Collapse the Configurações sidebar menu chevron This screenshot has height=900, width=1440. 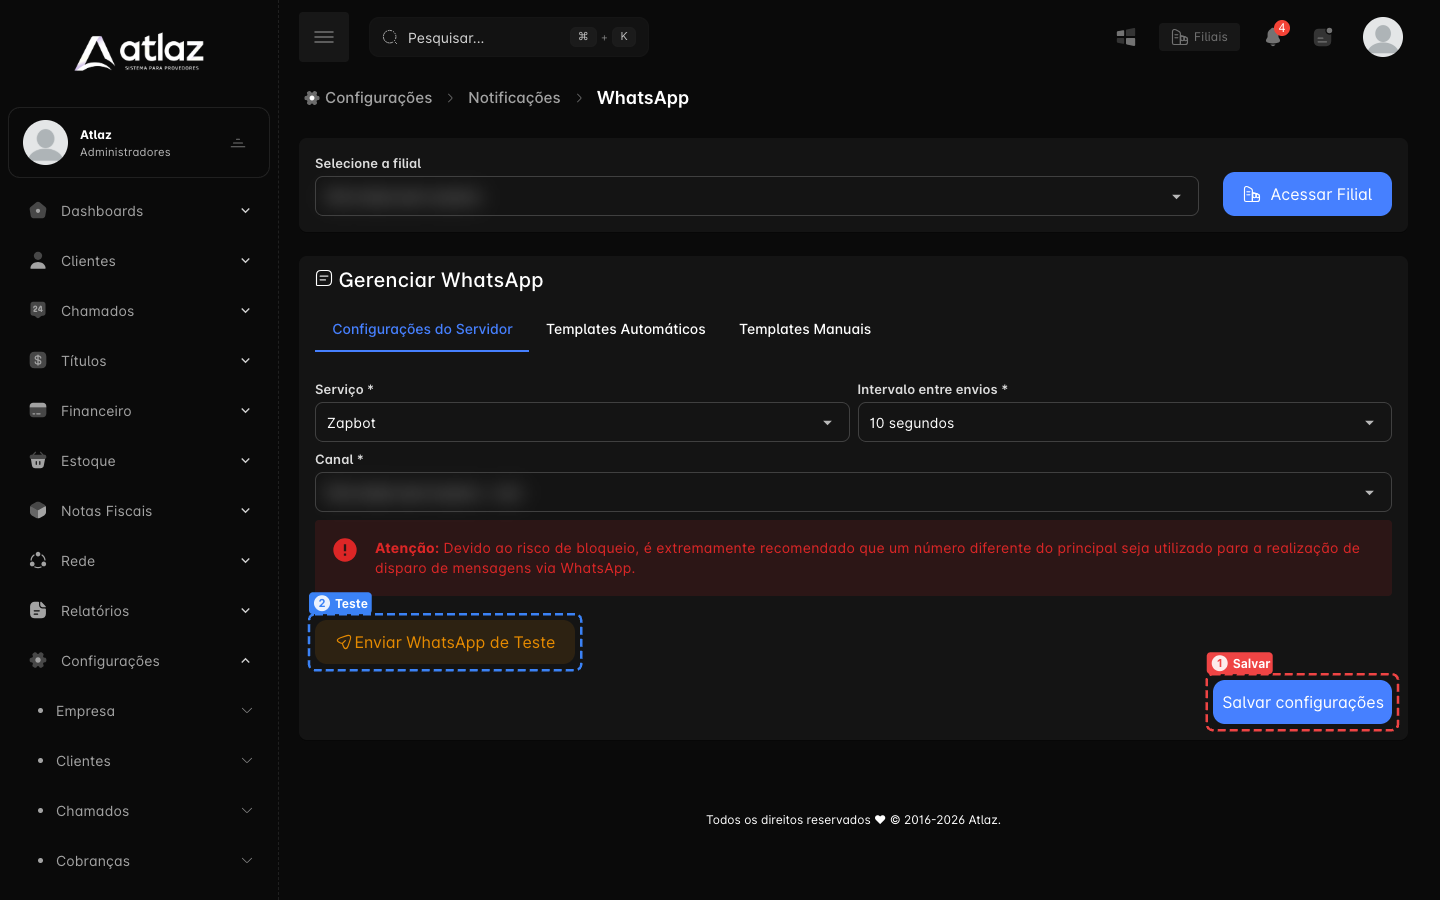pos(245,661)
